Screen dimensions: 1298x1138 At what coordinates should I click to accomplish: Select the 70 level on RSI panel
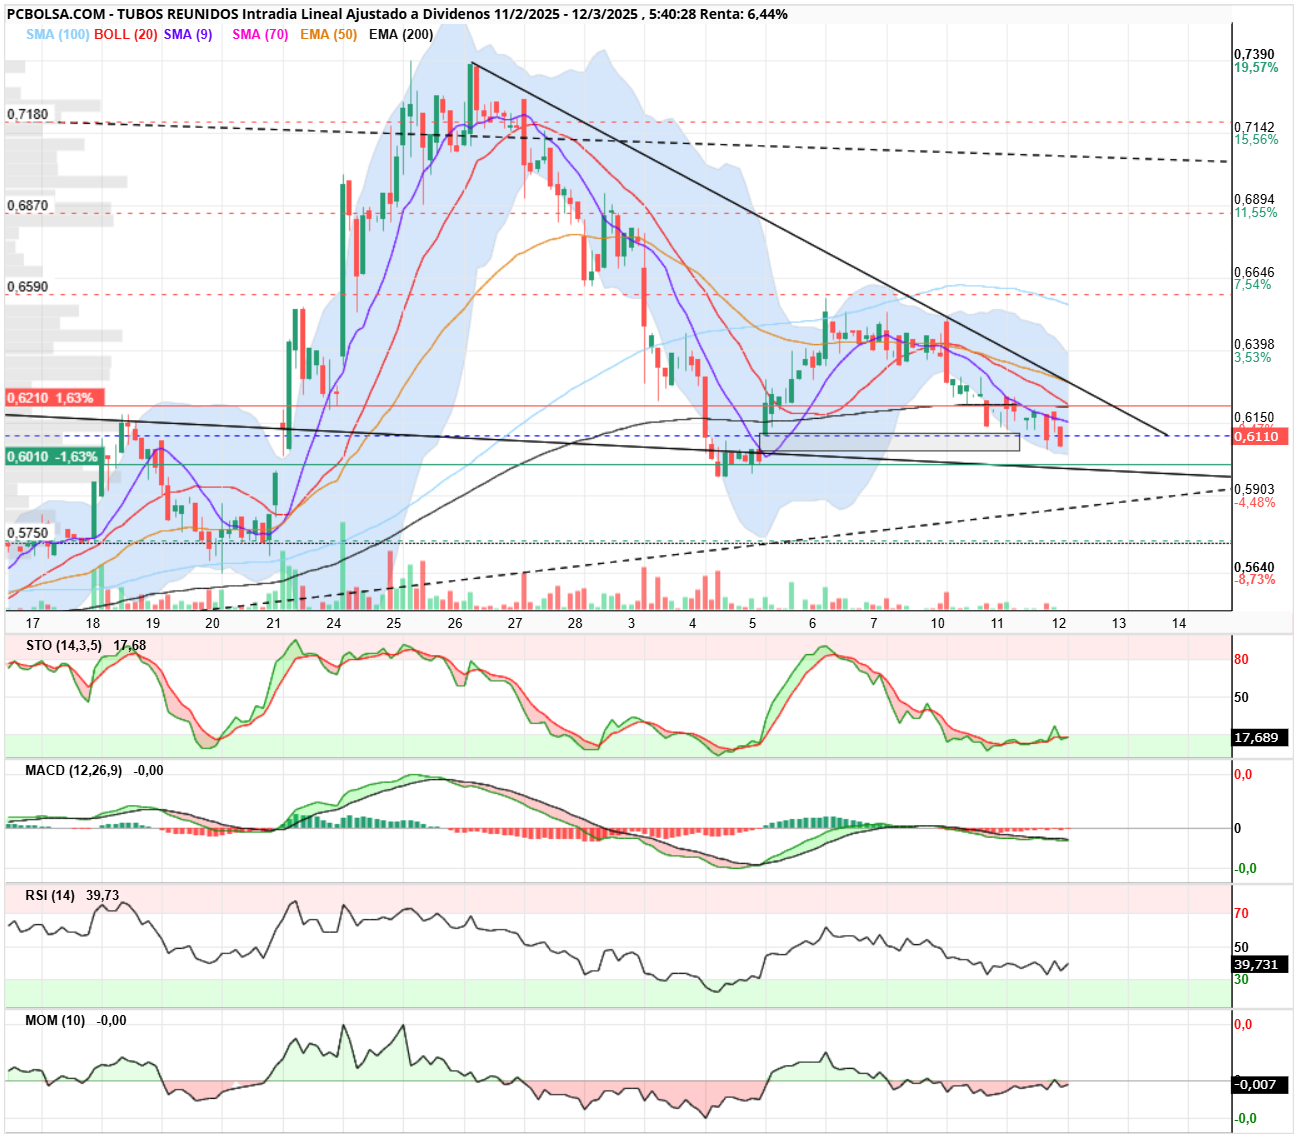pyautogui.click(x=1241, y=913)
